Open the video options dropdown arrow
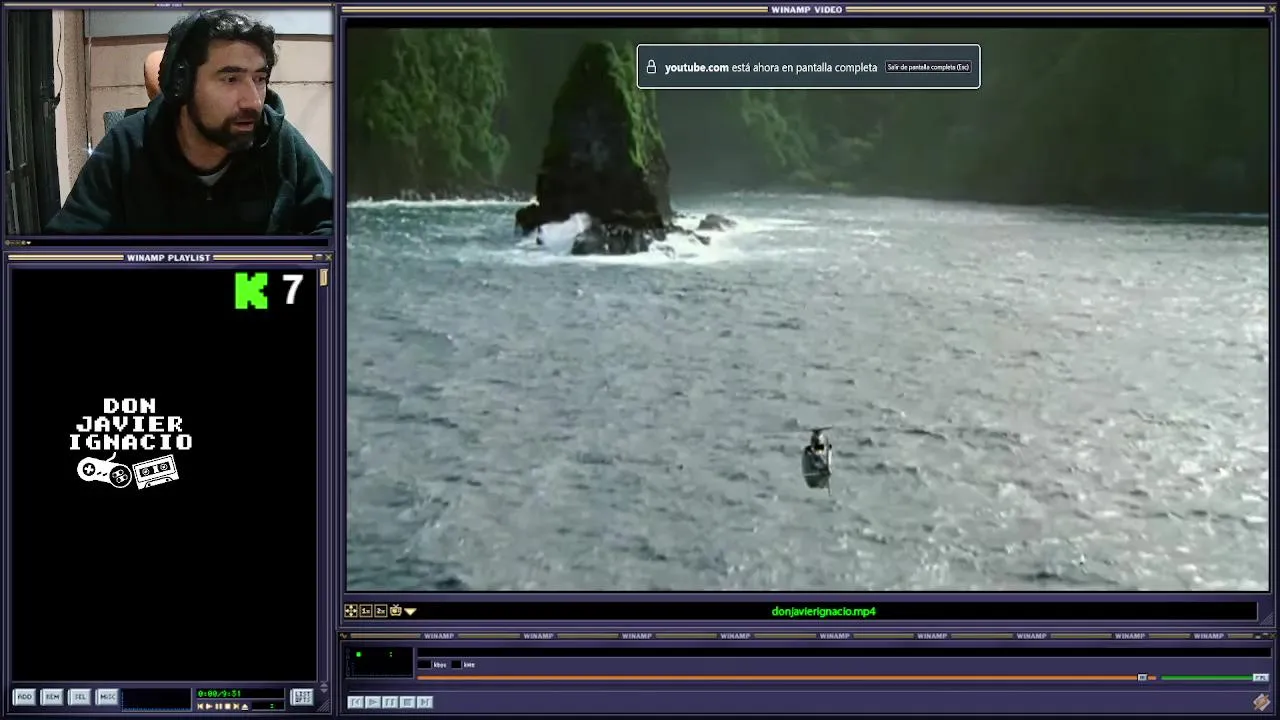This screenshot has height=720, width=1280. [410, 611]
